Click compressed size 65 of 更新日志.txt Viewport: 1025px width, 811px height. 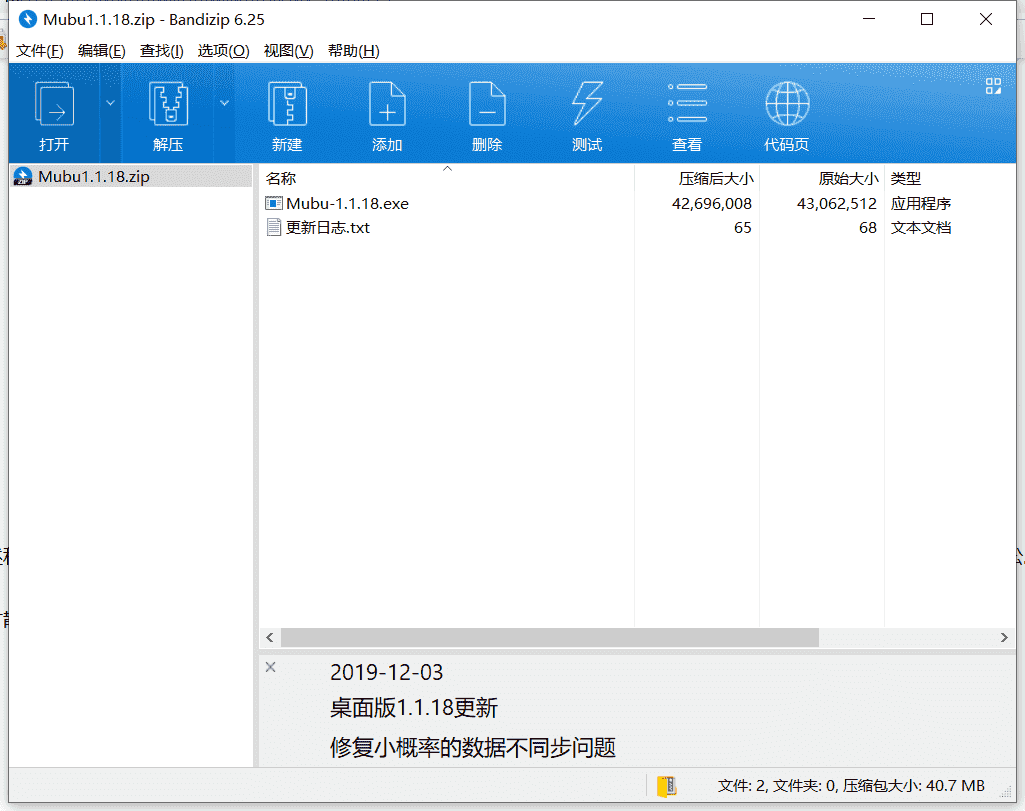click(x=743, y=227)
